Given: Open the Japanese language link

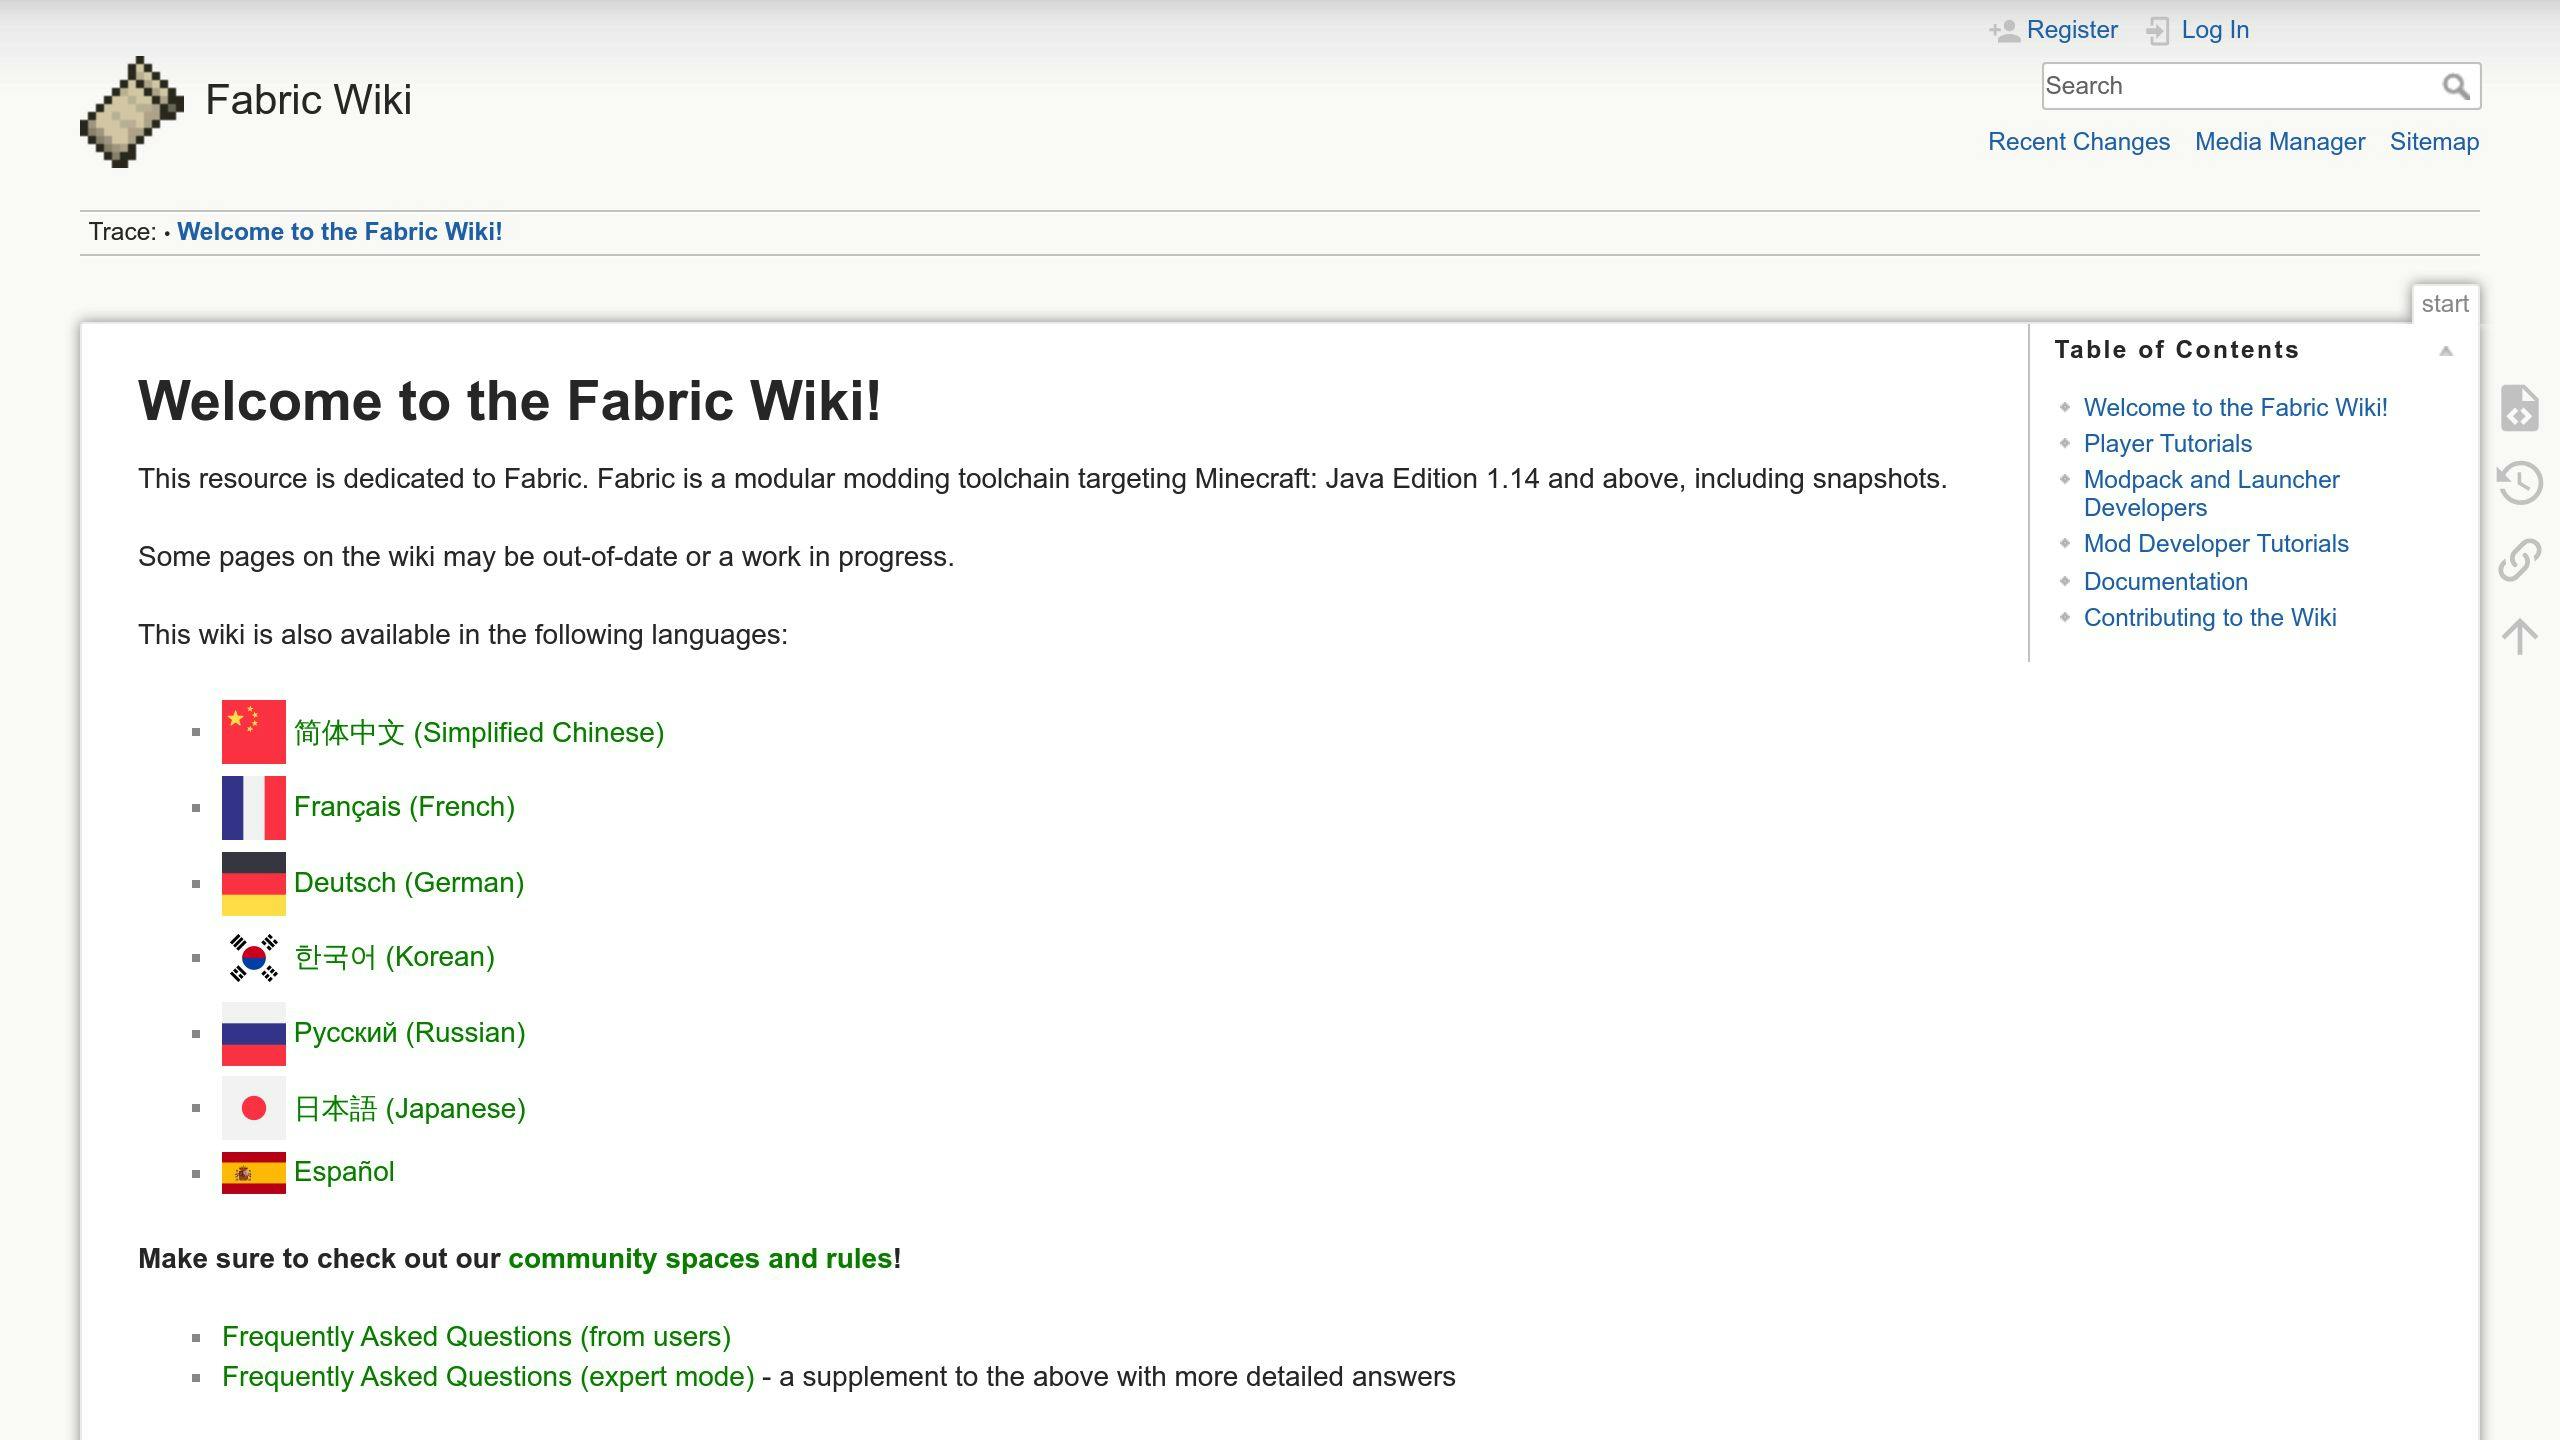Looking at the screenshot, I should click(x=410, y=1109).
